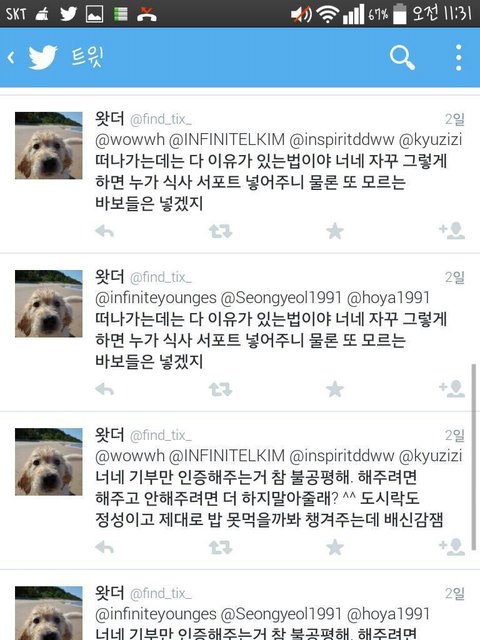Favorite the second tweet with star

pos(335,389)
